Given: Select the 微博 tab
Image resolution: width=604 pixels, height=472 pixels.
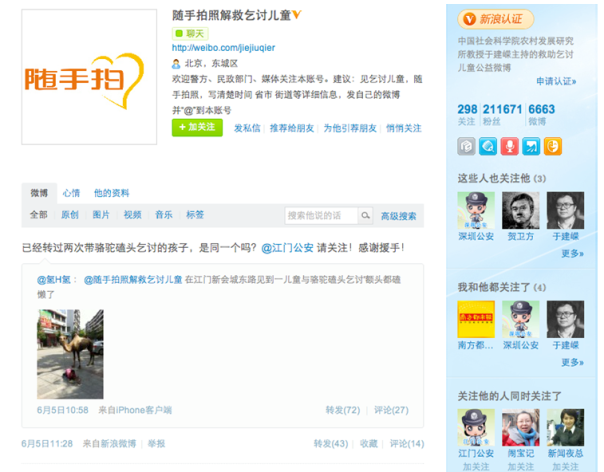Looking at the screenshot, I should pyautogui.click(x=39, y=193).
